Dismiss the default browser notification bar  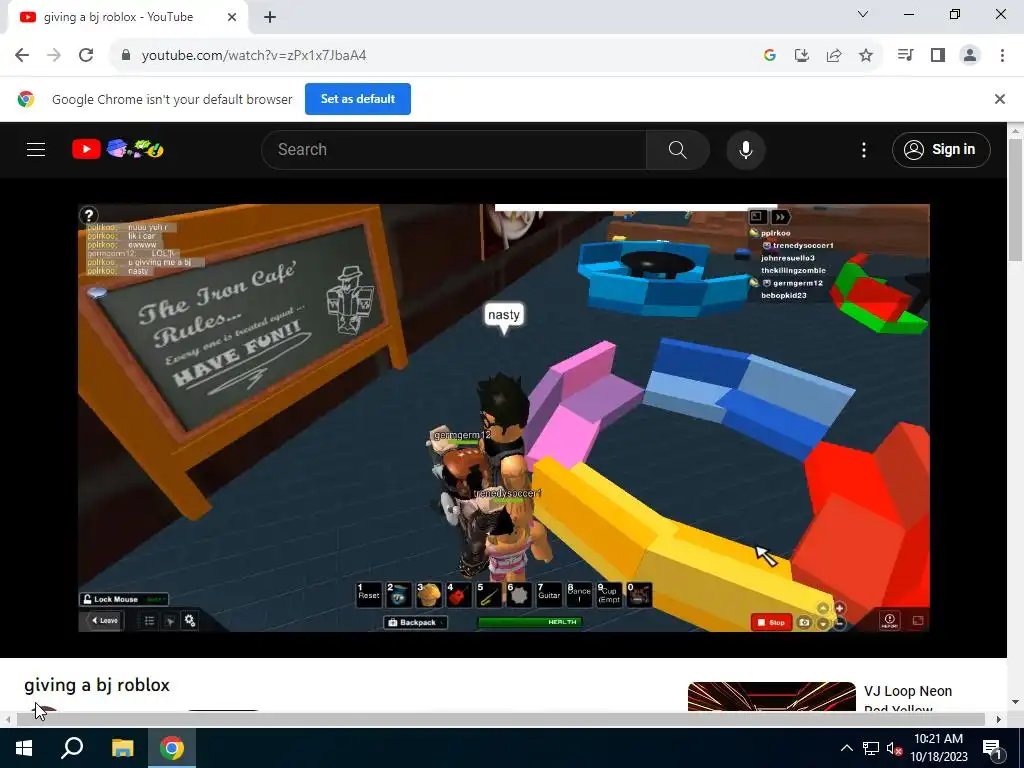999,99
